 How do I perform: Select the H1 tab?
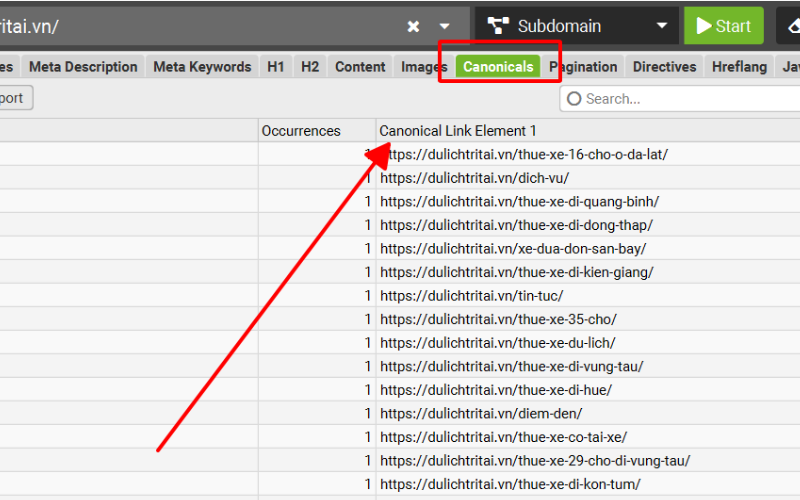pos(276,67)
